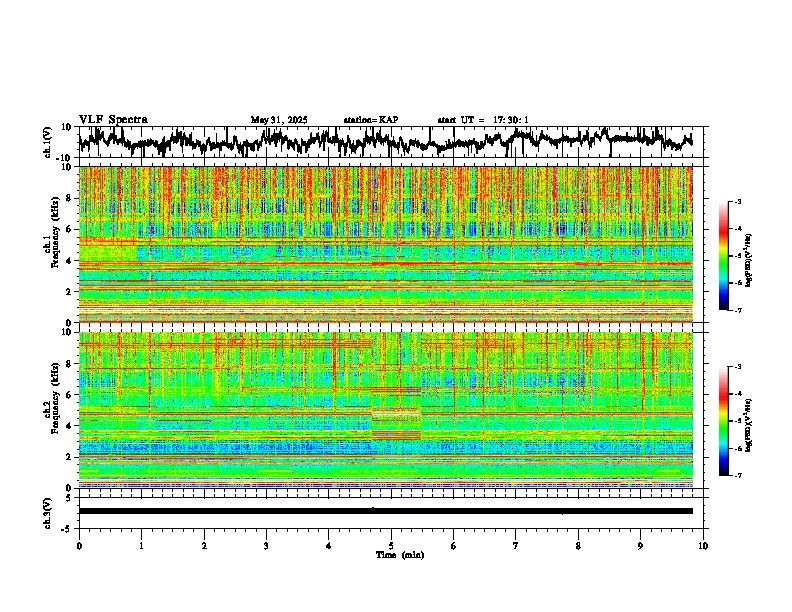Screen dimensions: 792x612
Task: Click the "4" tick on the time axis
Action: [328, 546]
